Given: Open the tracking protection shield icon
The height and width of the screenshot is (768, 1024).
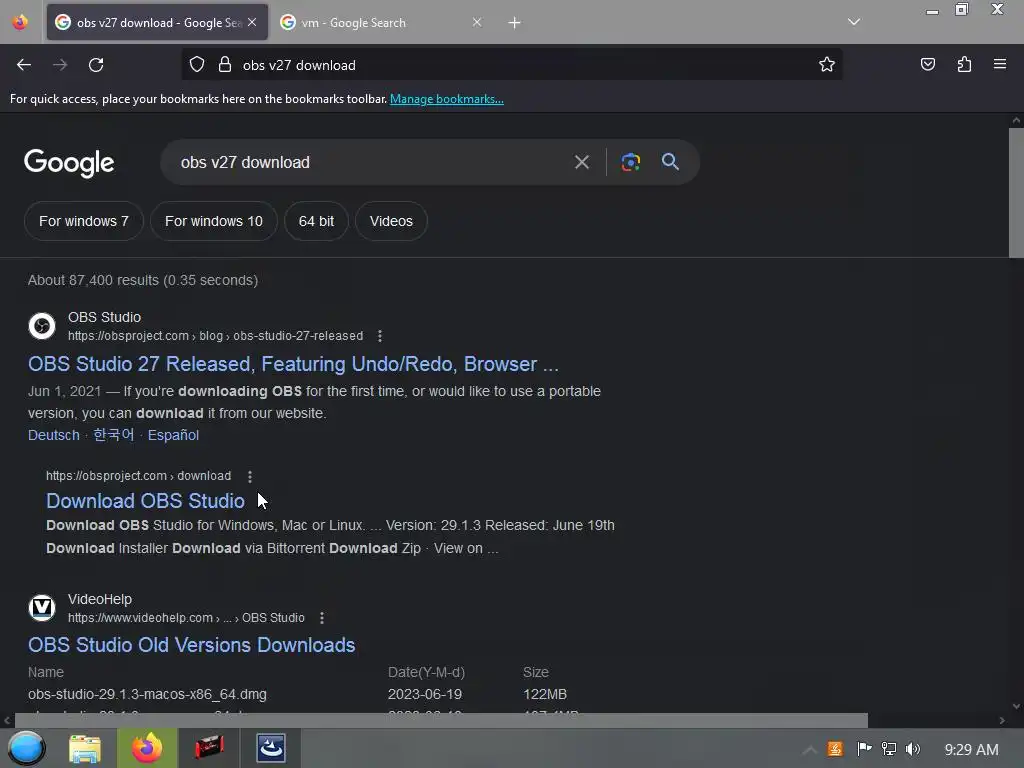Looking at the screenshot, I should [197, 64].
